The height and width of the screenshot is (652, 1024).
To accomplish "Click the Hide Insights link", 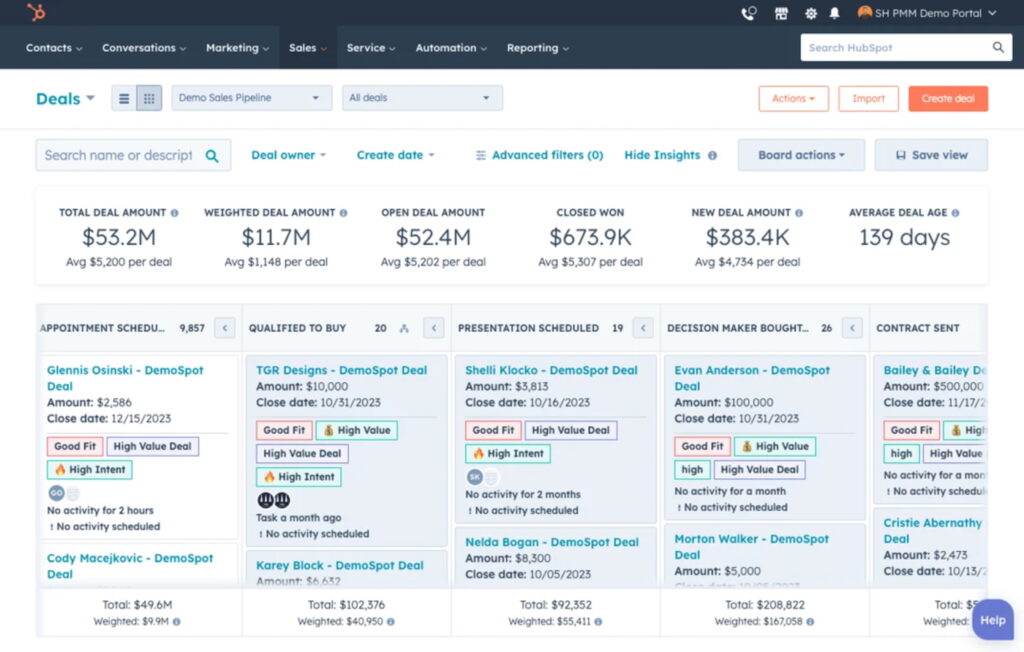I will [662, 155].
